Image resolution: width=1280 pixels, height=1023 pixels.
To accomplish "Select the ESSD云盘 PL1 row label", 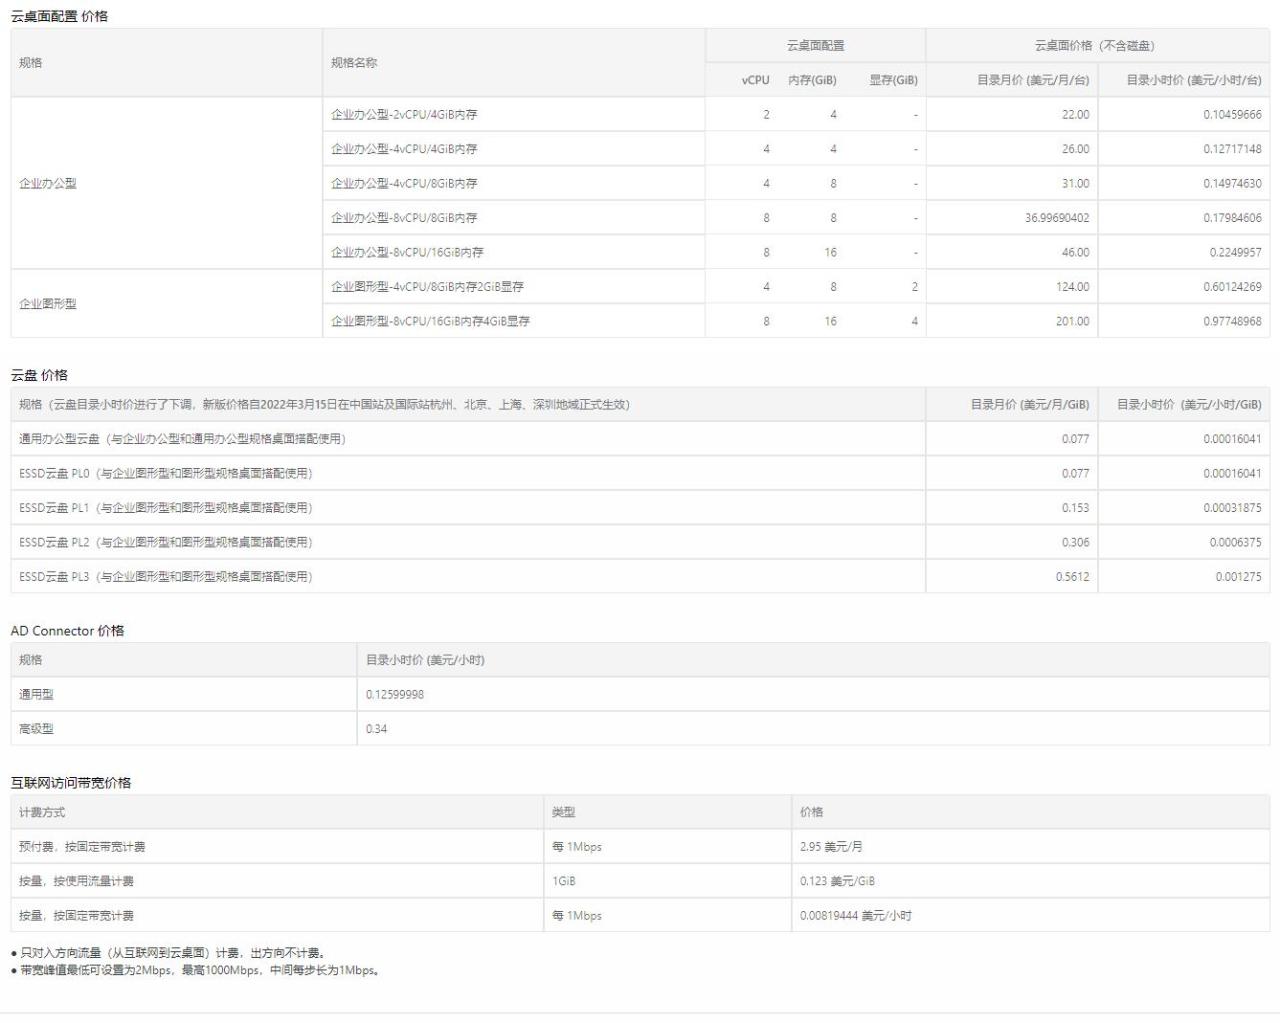I will (166, 508).
